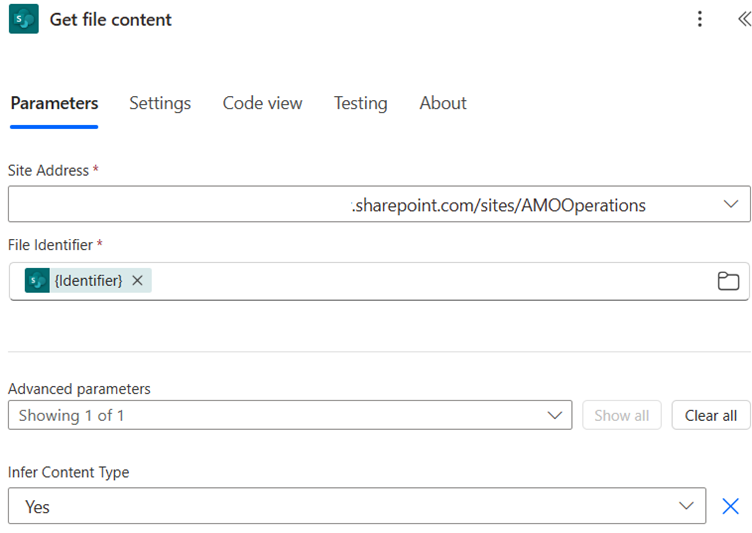Open the About tab

tap(443, 103)
